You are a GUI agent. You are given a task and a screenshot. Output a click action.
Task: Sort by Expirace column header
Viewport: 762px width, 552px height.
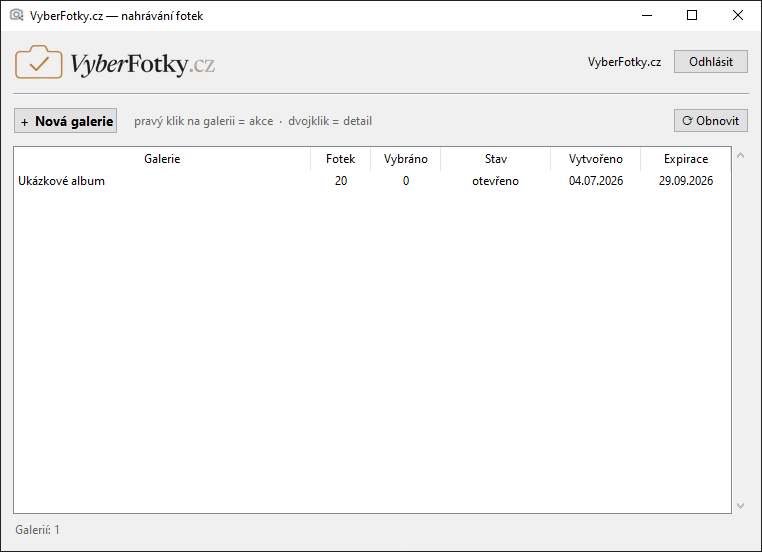[686, 159]
